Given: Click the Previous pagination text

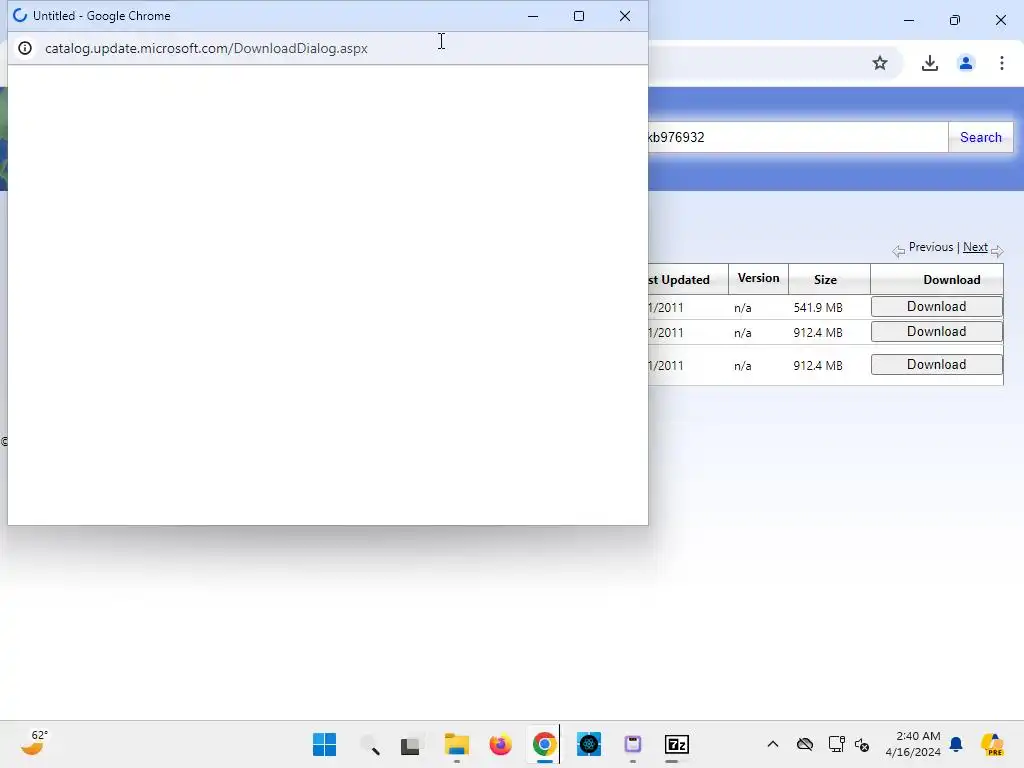Looking at the screenshot, I should pyautogui.click(x=931, y=248).
